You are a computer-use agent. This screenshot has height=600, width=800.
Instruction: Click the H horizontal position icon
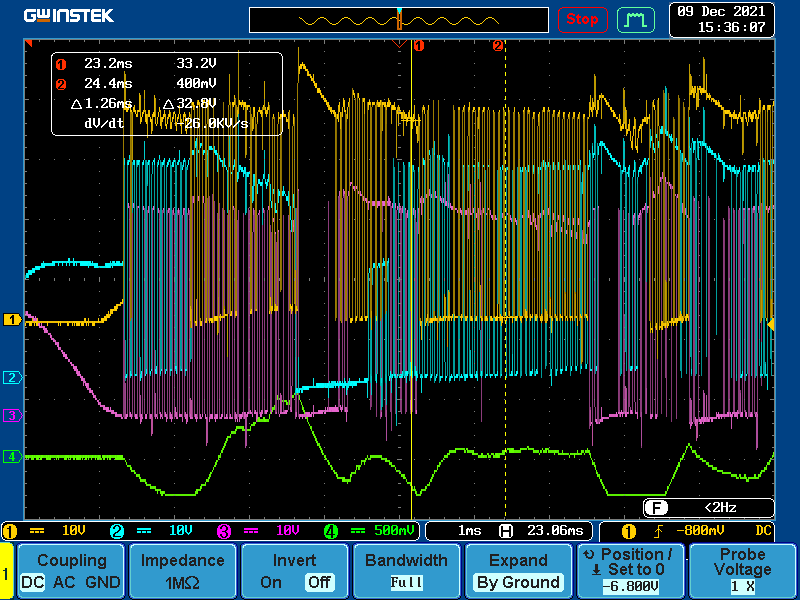(x=506, y=532)
